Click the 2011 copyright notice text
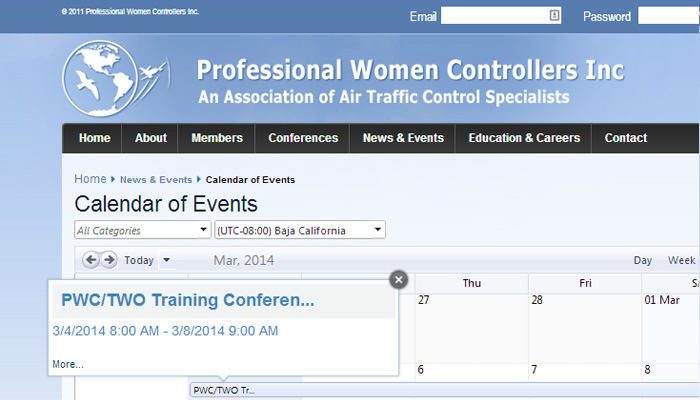Viewport: 700px width, 400px height. pyautogui.click(x=130, y=12)
